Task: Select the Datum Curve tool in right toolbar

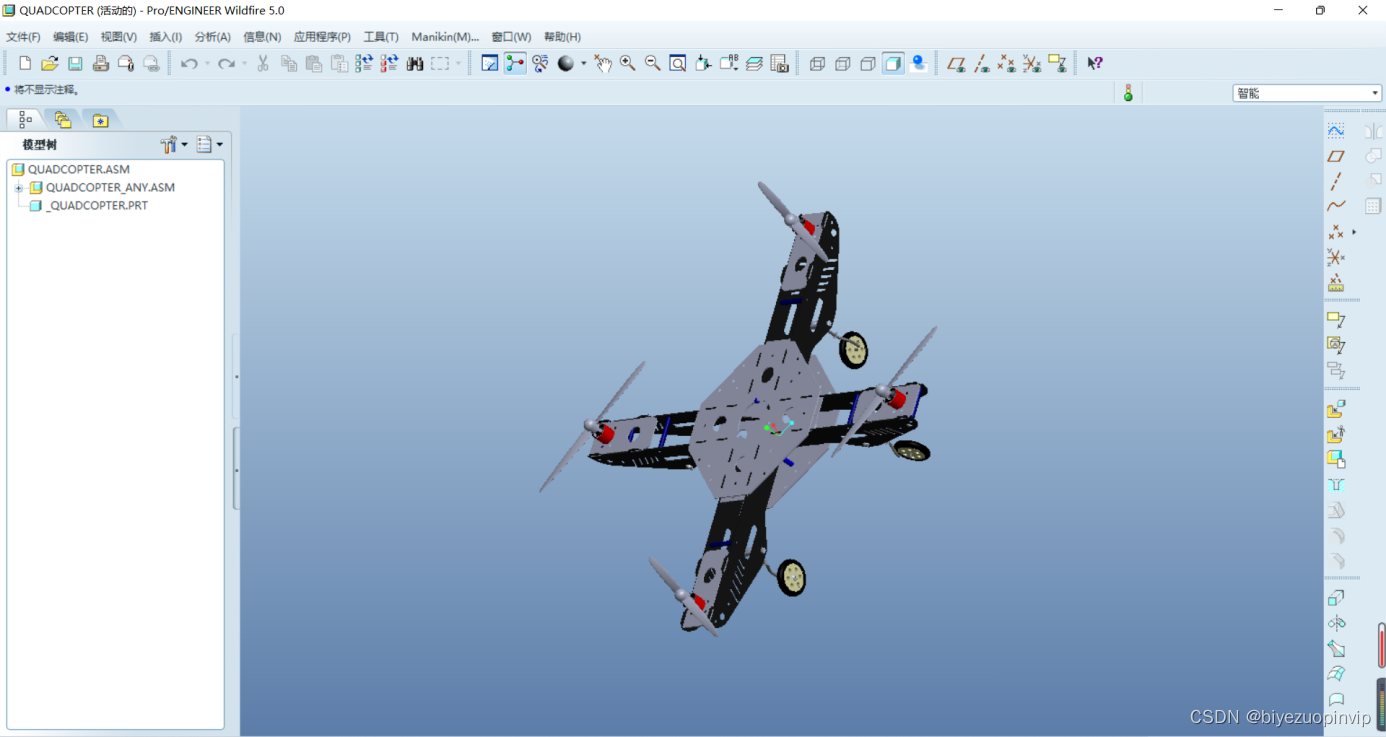Action: [x=1336, y=206]
